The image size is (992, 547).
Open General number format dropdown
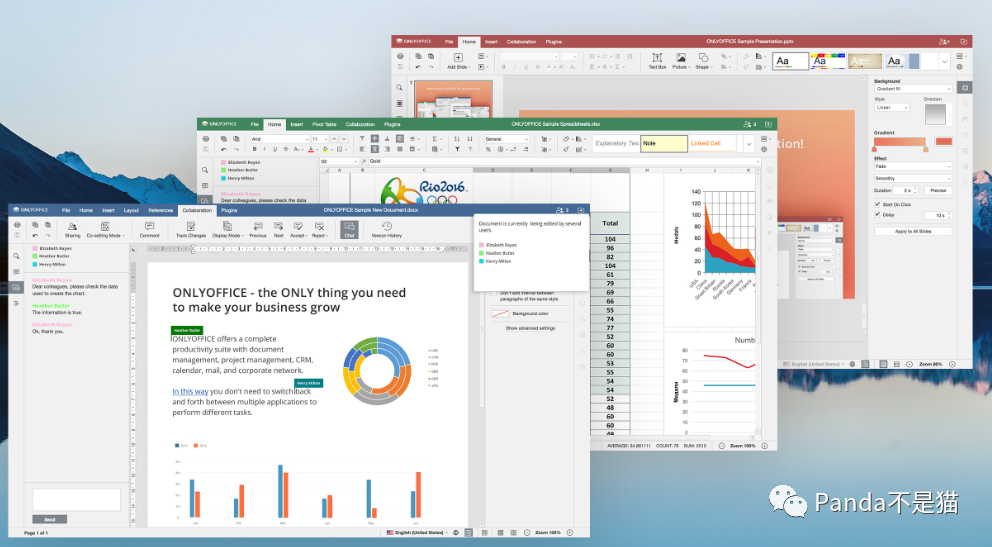pos(506,138)
